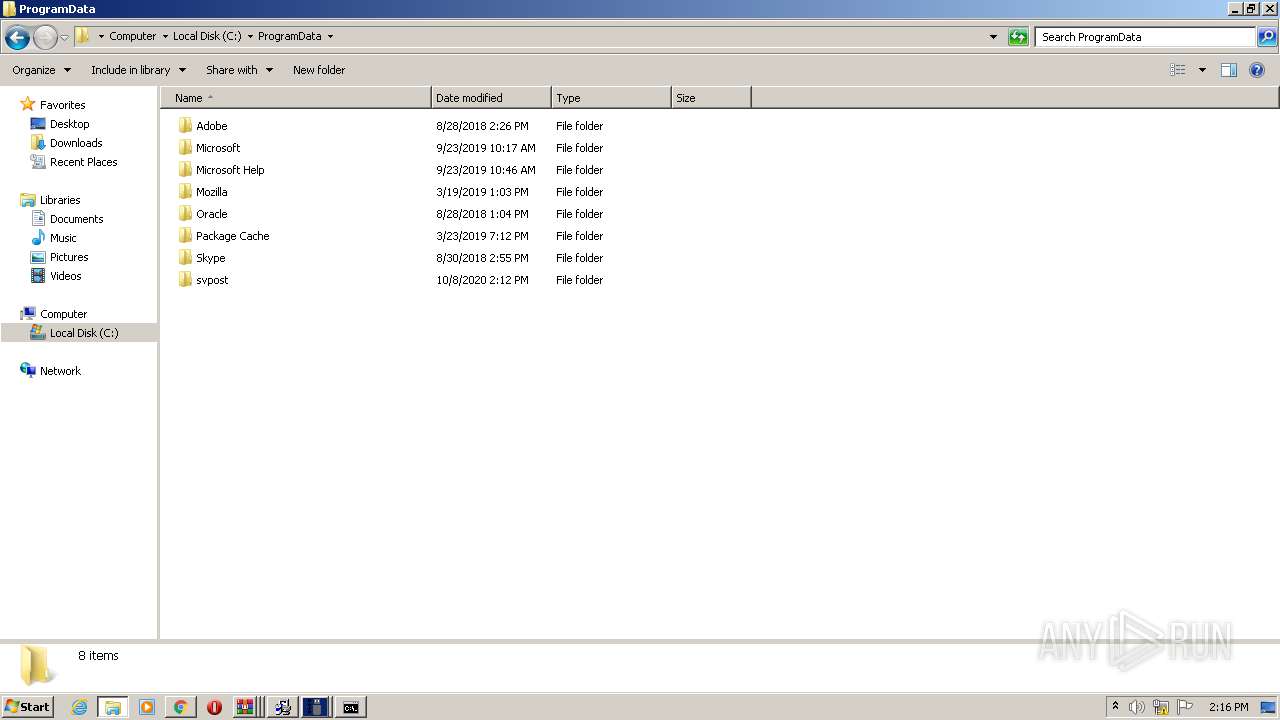Click the svpost date 10/8/2020 2:12 PM
The image size is (1280, 720).
click(482, 280)
